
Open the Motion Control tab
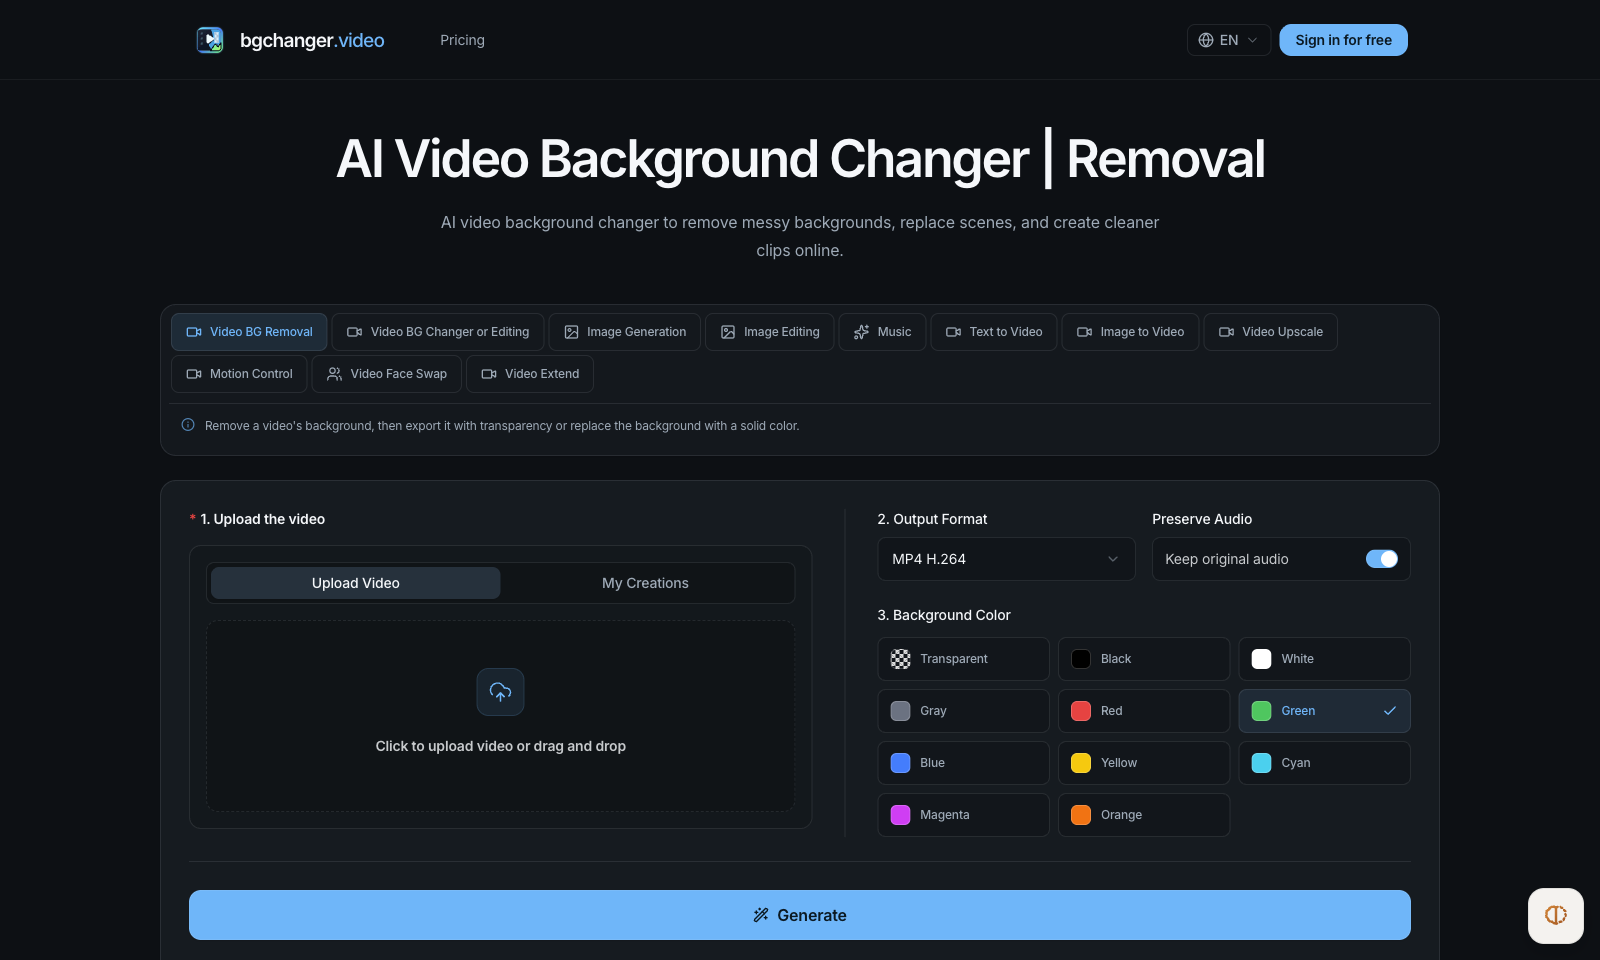(239, 374)
